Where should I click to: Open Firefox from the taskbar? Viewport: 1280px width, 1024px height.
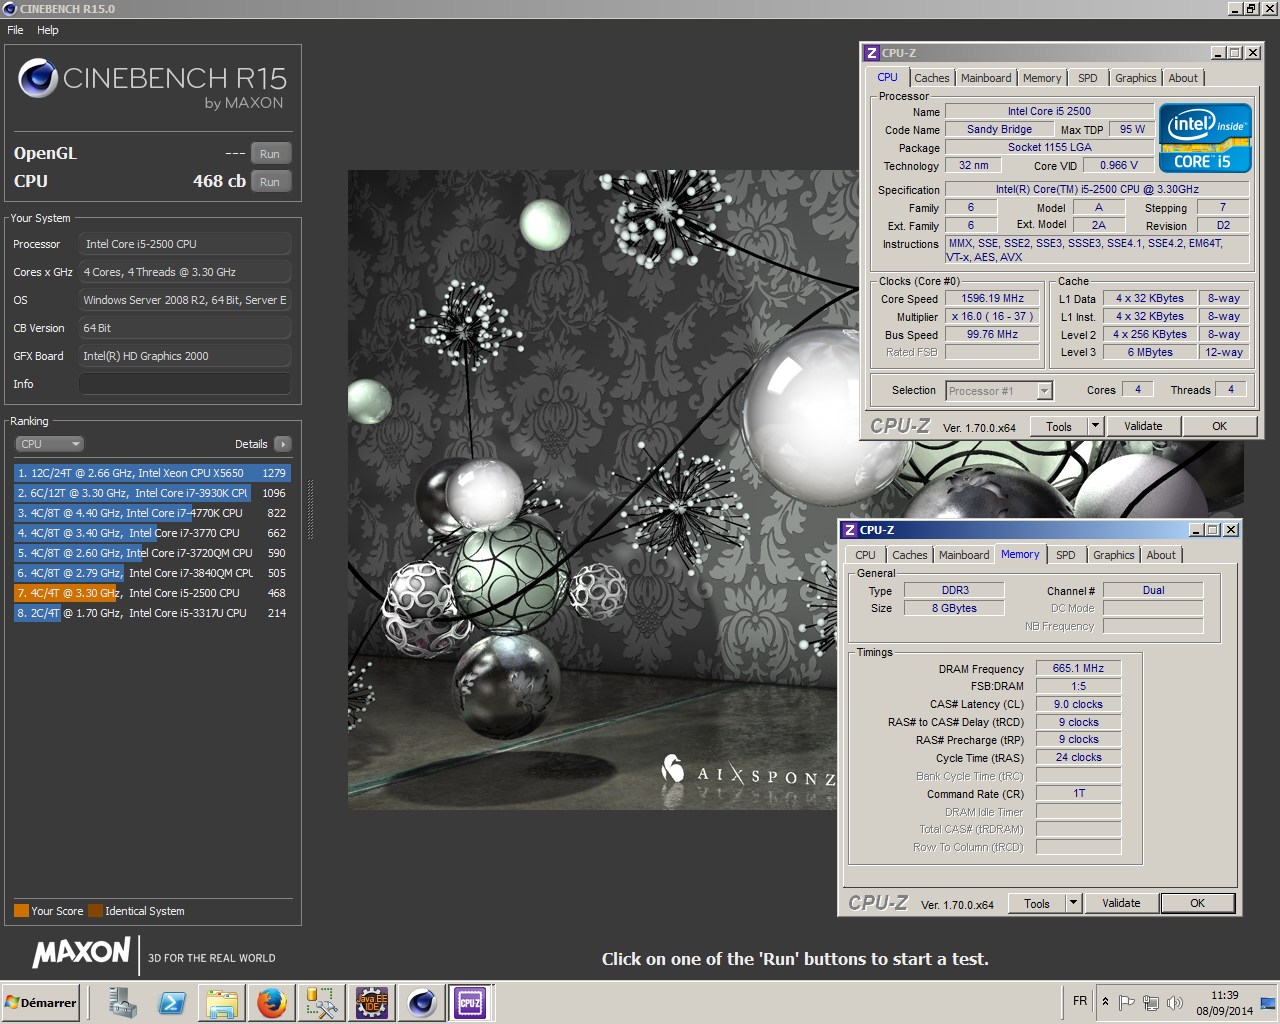(272, 1003)
